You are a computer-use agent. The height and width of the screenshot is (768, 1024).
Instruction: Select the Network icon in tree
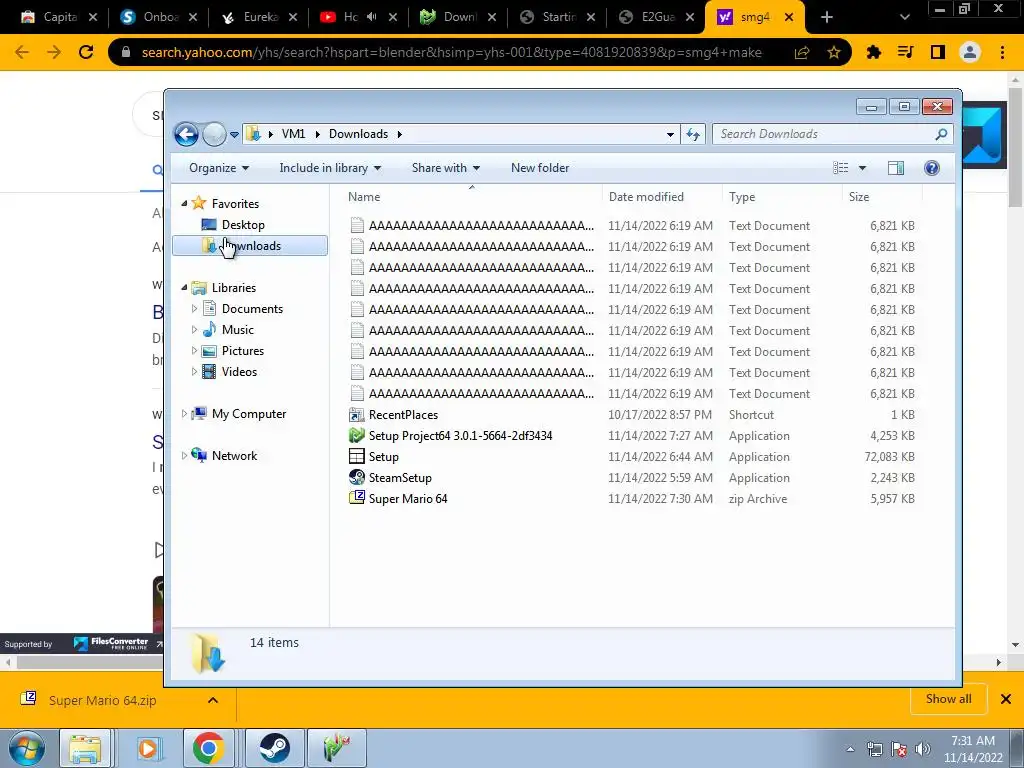[x=199, y=455]
